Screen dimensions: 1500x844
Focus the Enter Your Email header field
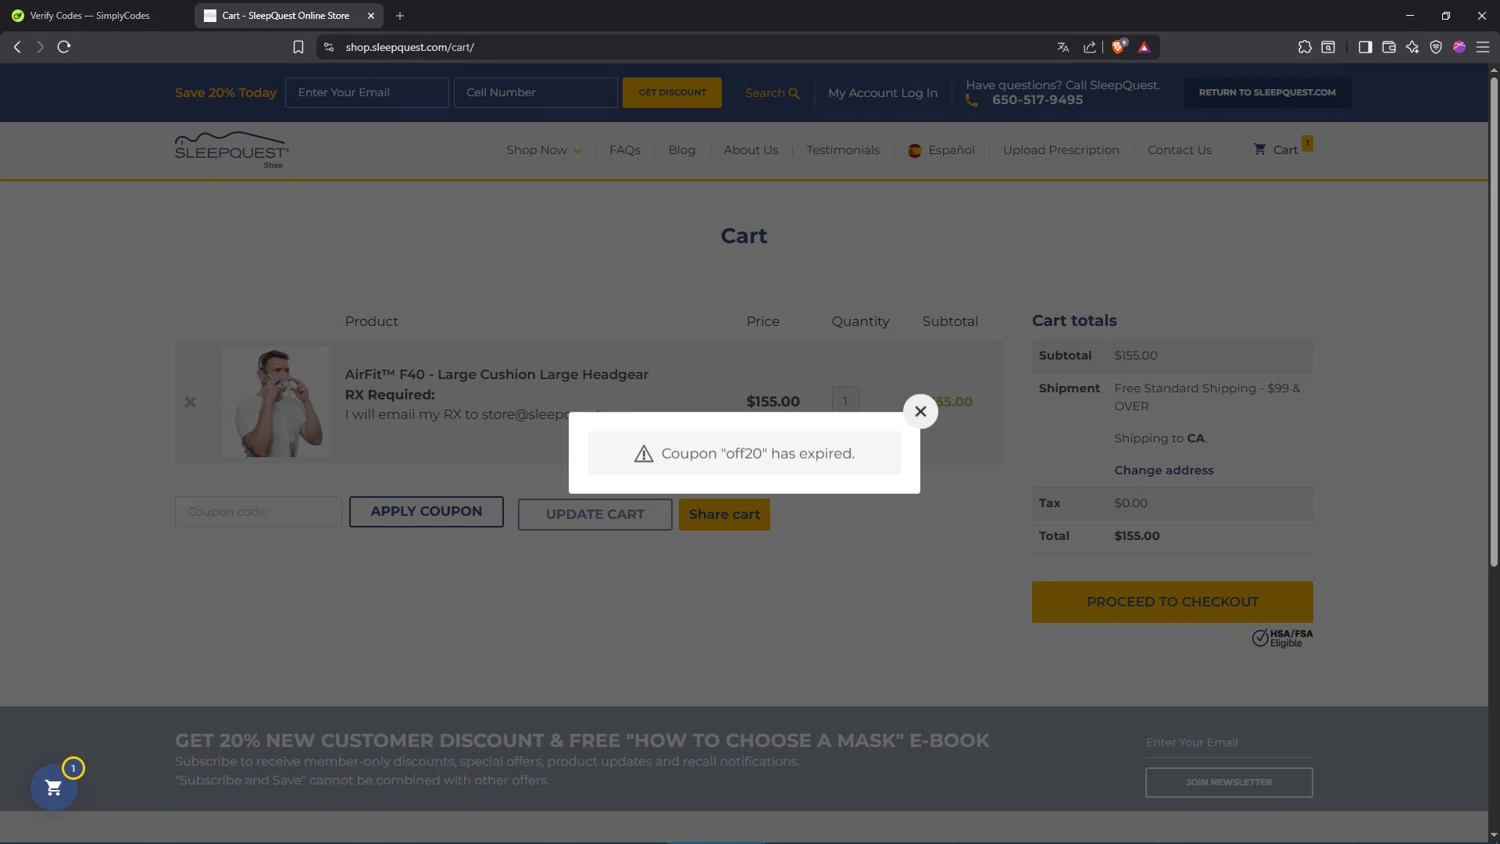367,92
